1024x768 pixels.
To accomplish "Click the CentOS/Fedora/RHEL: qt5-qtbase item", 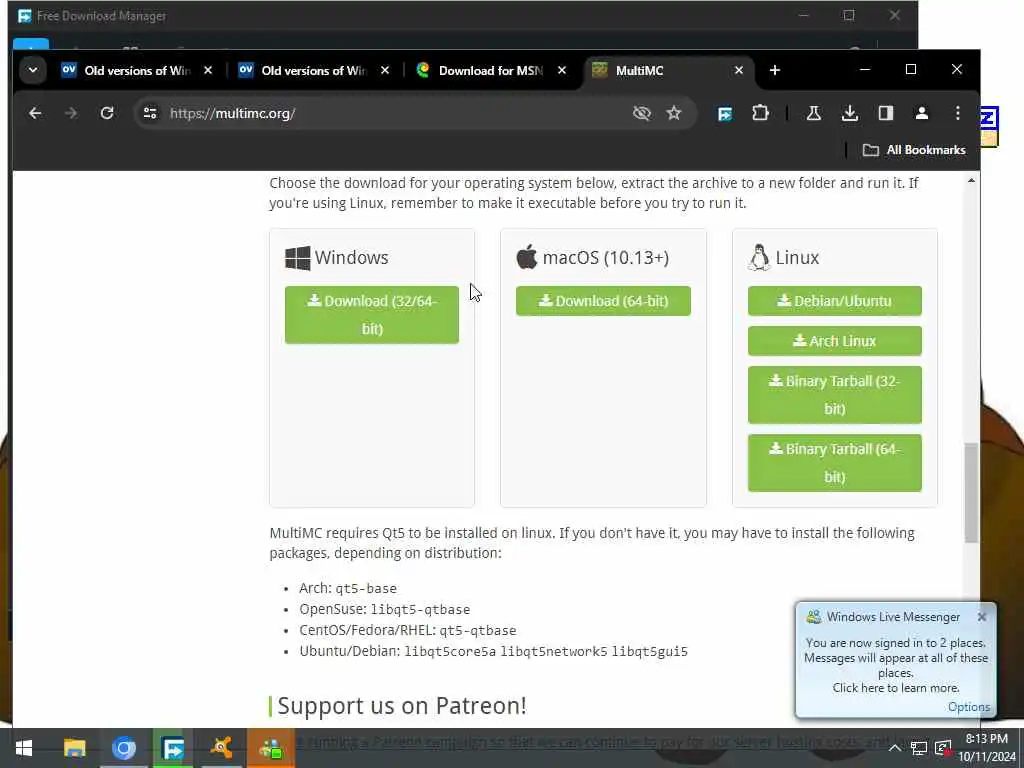I will (408, 630).
